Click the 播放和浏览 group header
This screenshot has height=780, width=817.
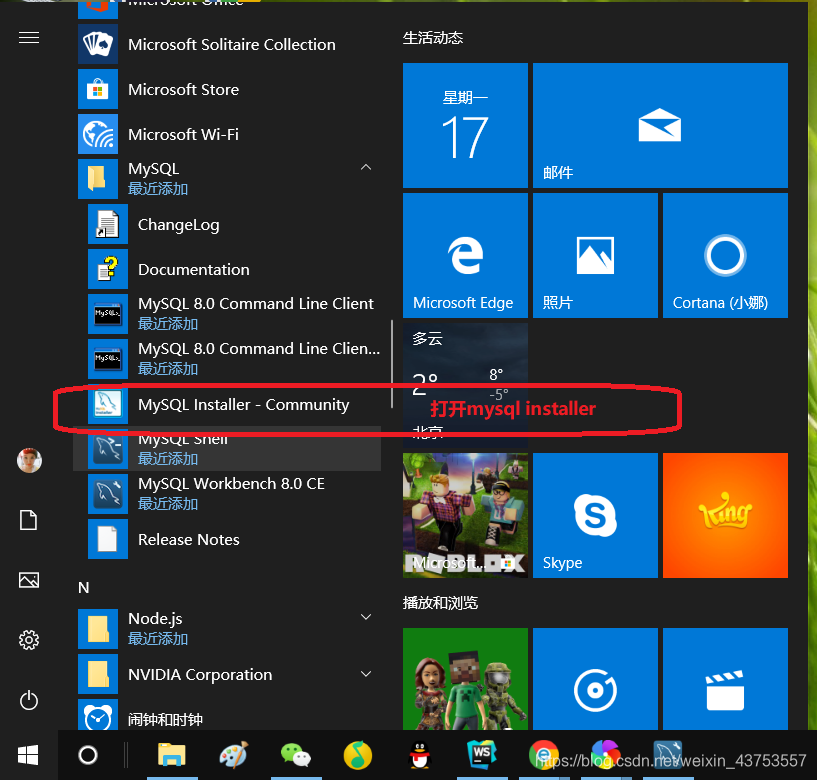pyautogui.click(x=440, y=603)
